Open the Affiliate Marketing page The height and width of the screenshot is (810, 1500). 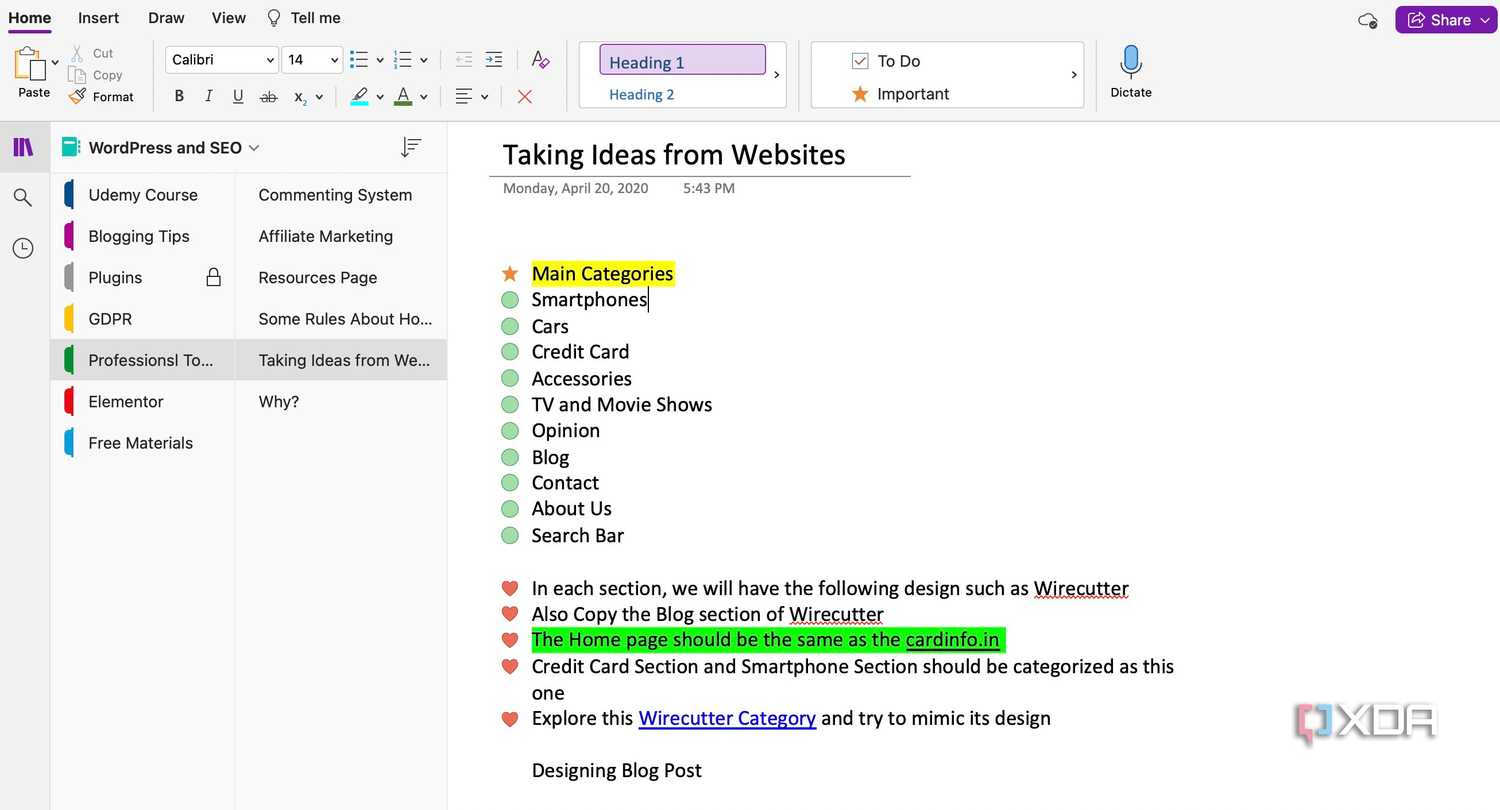(x=341, y=236)
